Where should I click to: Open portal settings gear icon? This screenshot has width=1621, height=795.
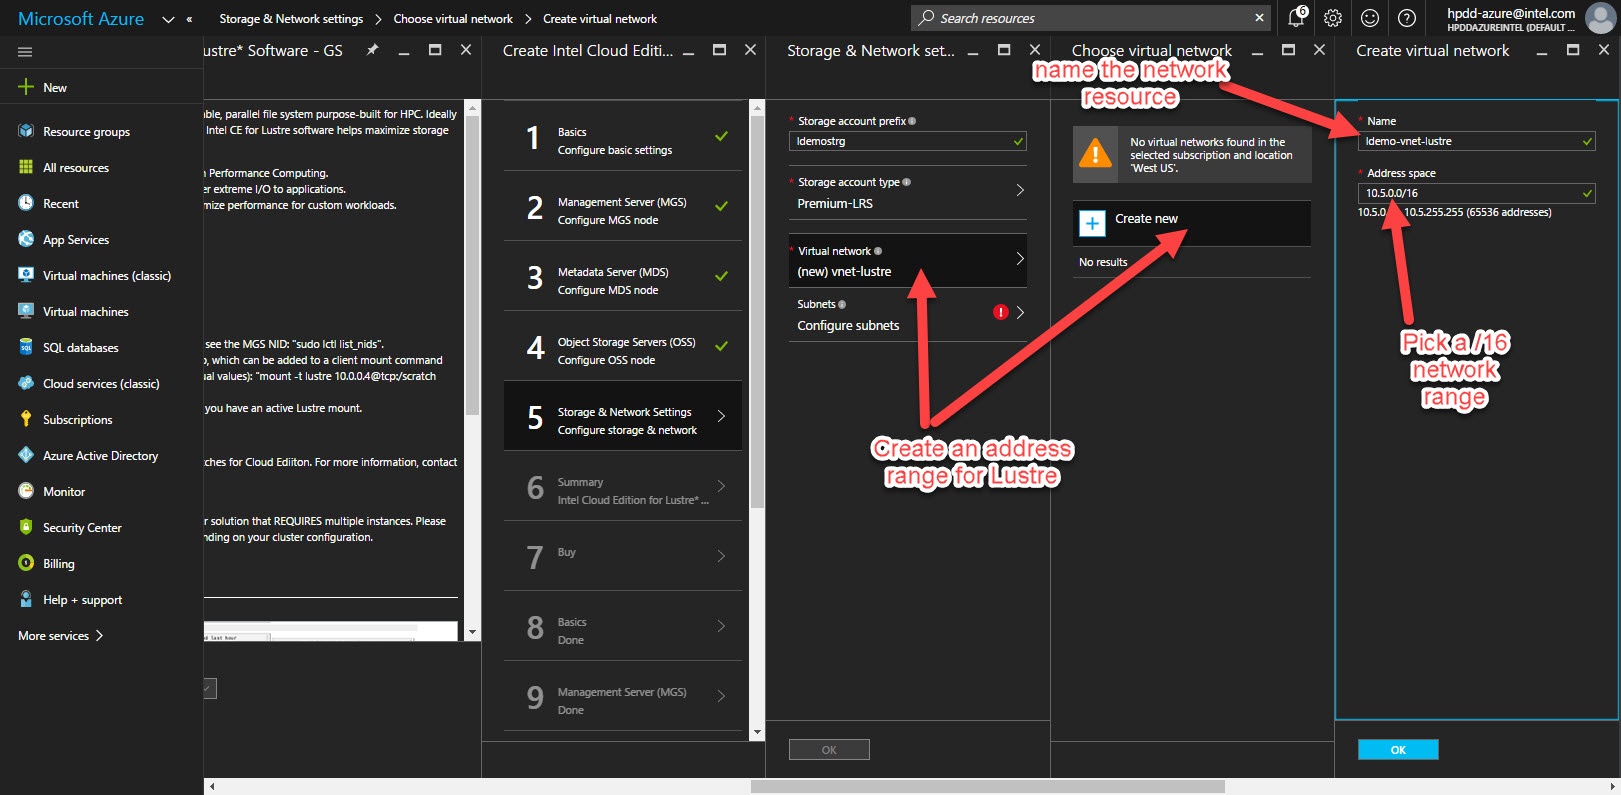coord(1333,18)
